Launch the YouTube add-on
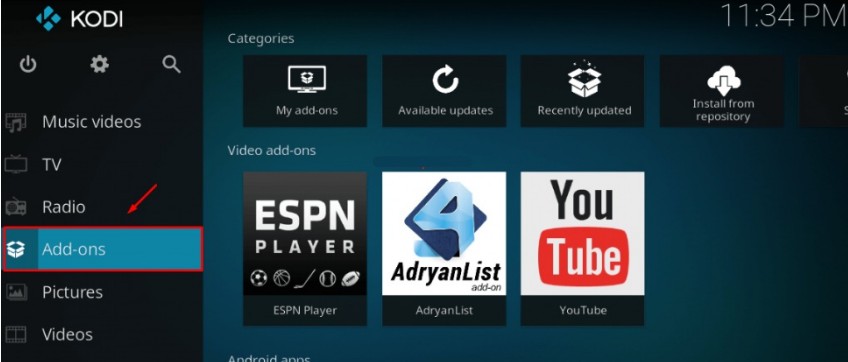 tap(582, 249)
